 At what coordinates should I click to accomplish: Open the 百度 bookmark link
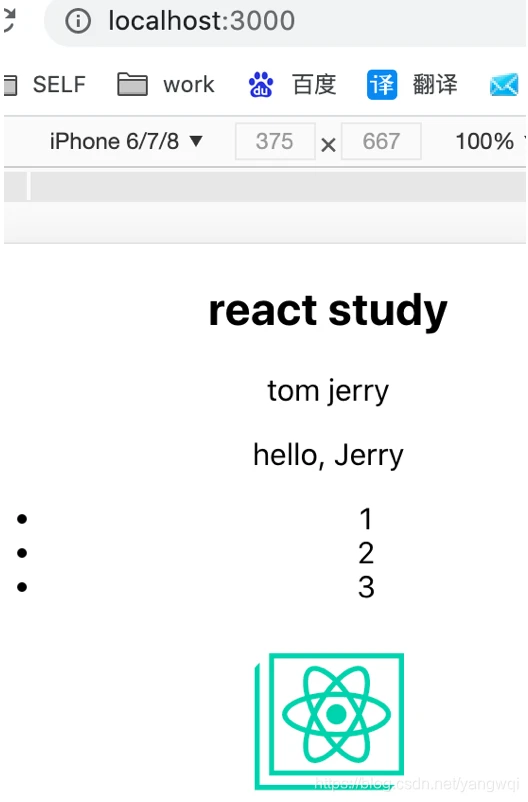[x=314, y=84]
